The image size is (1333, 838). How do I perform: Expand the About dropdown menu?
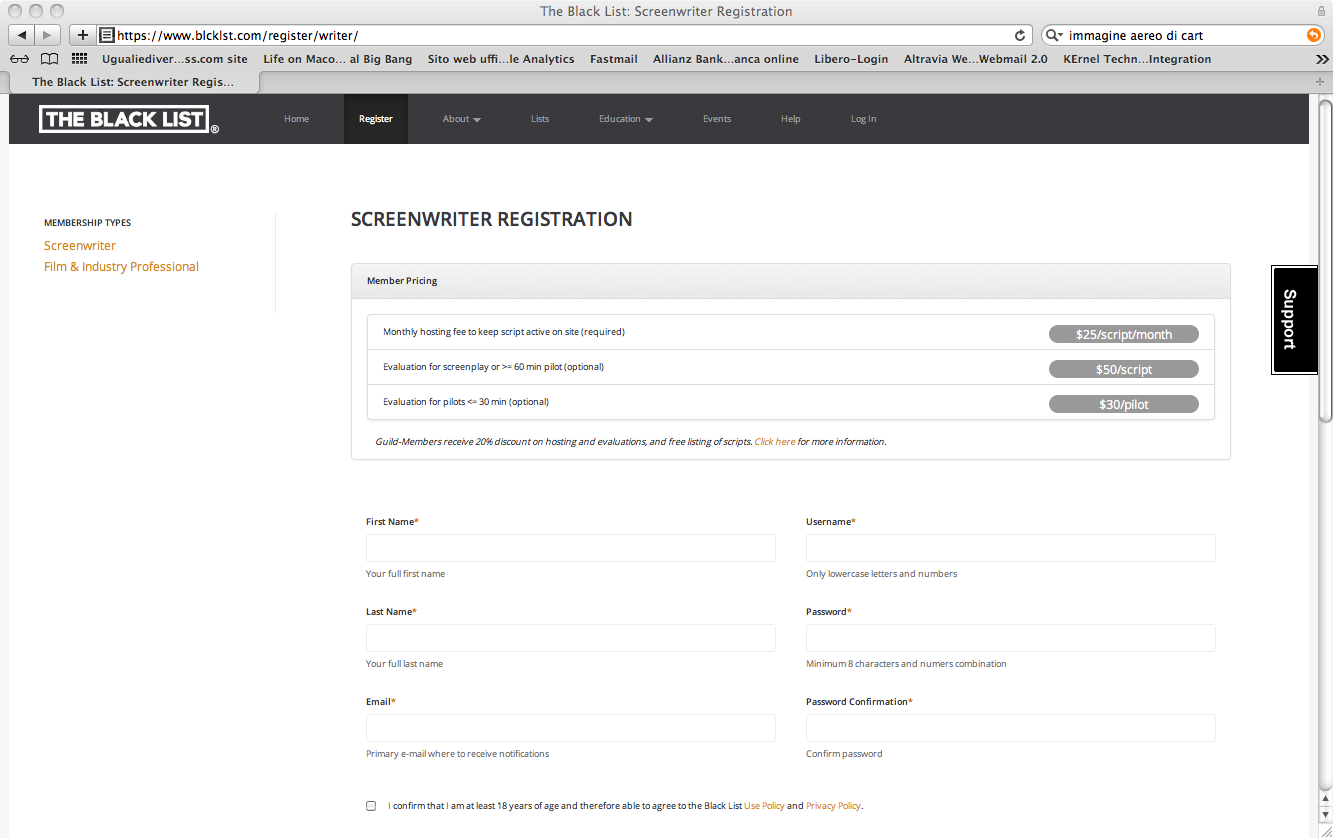tap(461, 119)
